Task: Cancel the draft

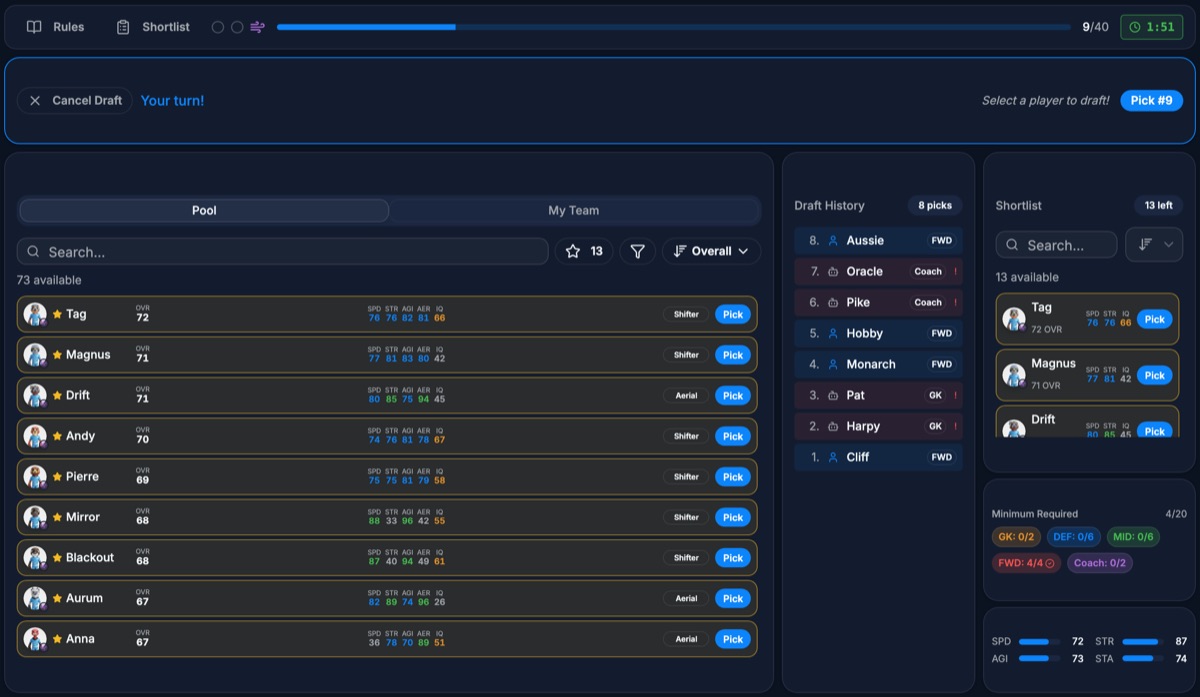Action: pyautogui.click(x=75, y=101)
